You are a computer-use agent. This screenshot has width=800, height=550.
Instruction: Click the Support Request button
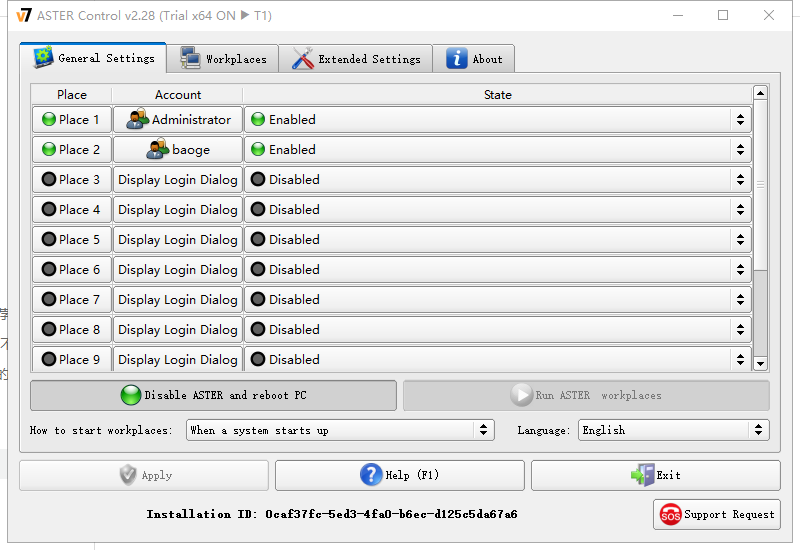(717, 514)
